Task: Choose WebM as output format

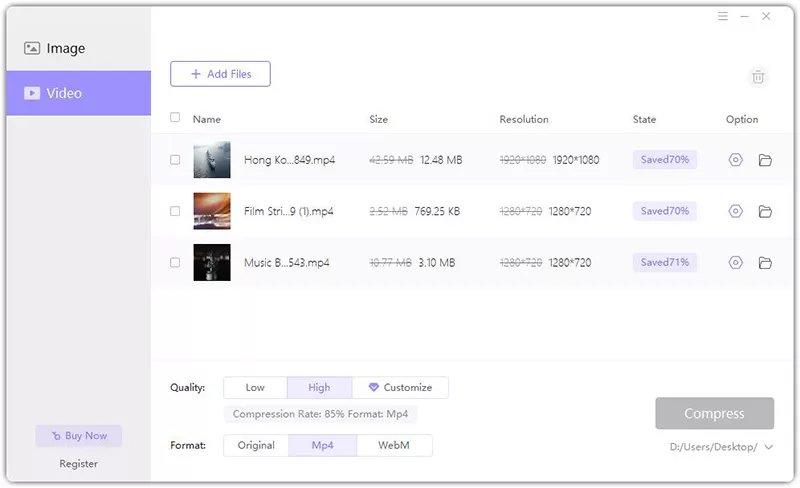Action: click(393, 445)
